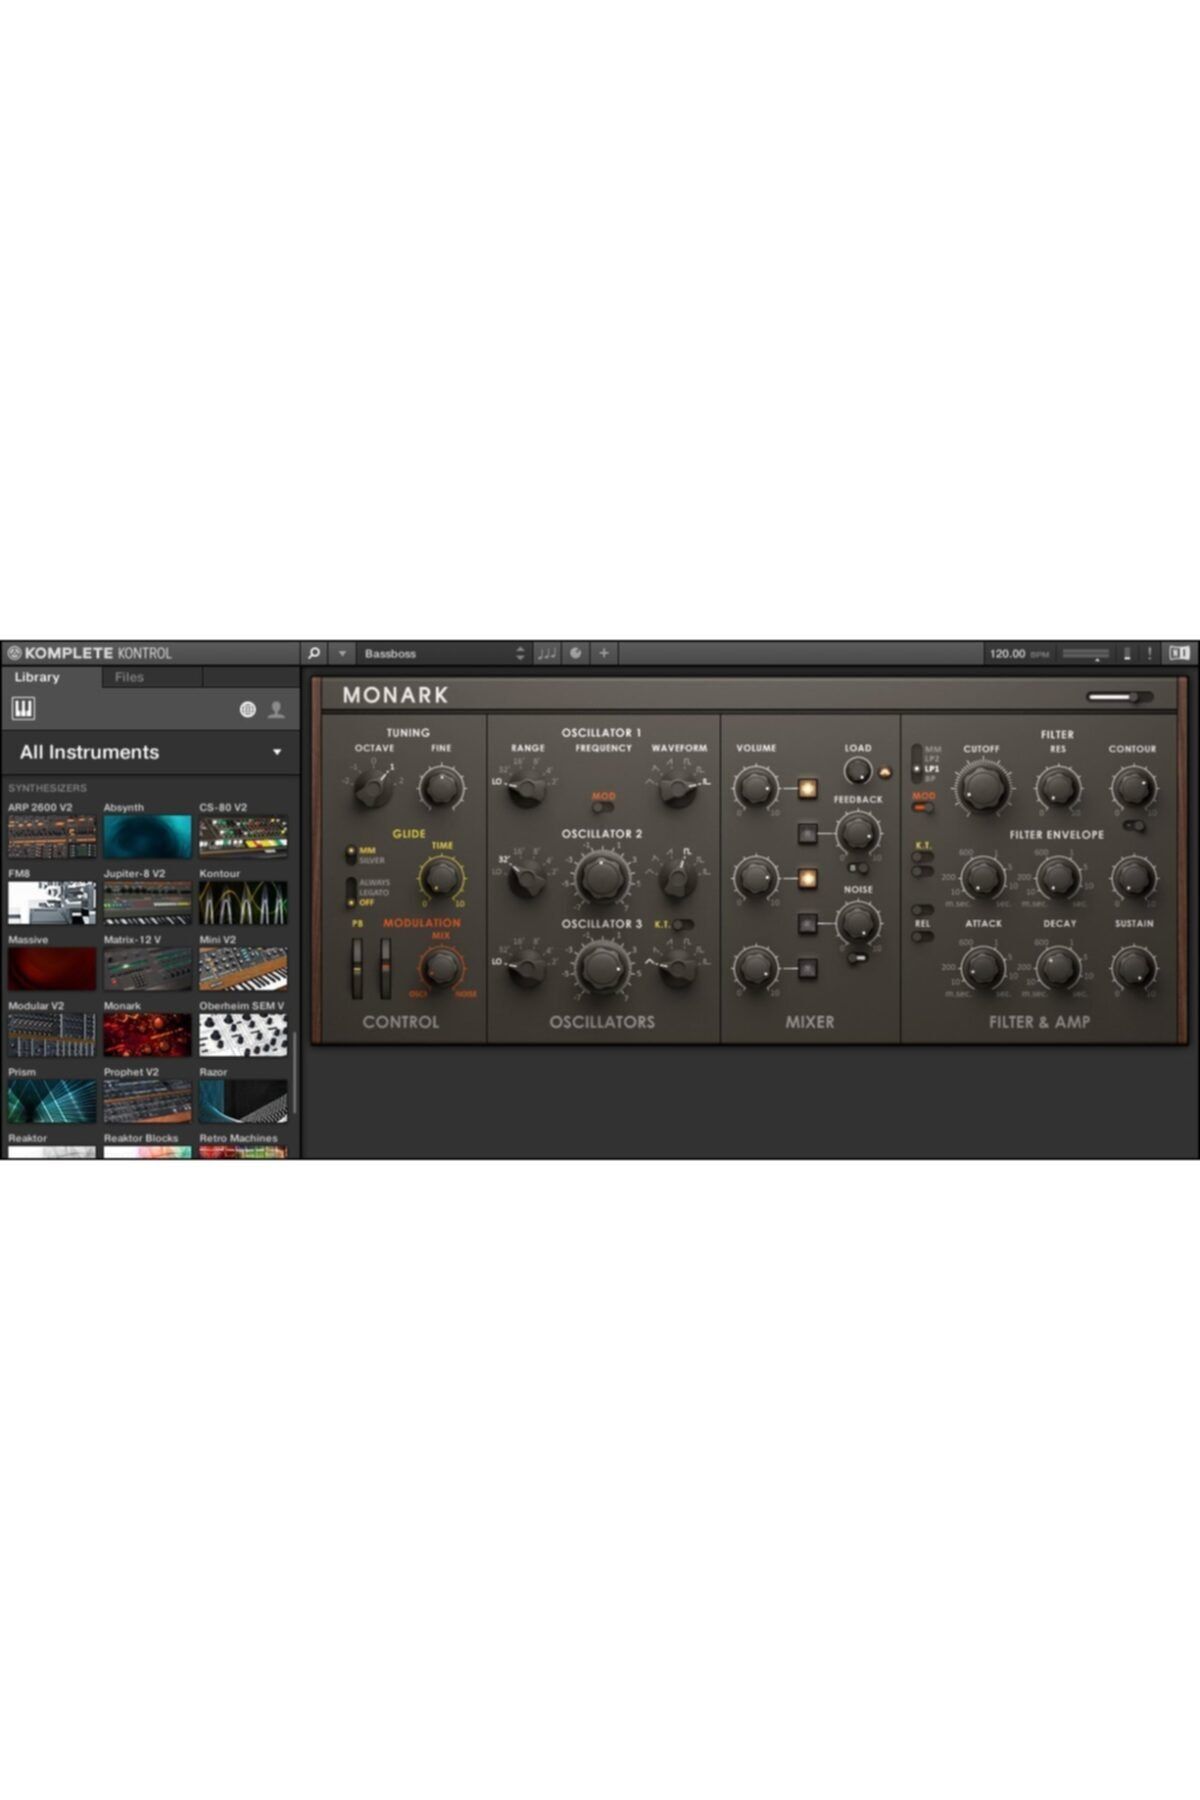The height and width of the screenshot is (1800, 1200).
Task: Enable the Noise mixer button
Action: coord(807,923)
